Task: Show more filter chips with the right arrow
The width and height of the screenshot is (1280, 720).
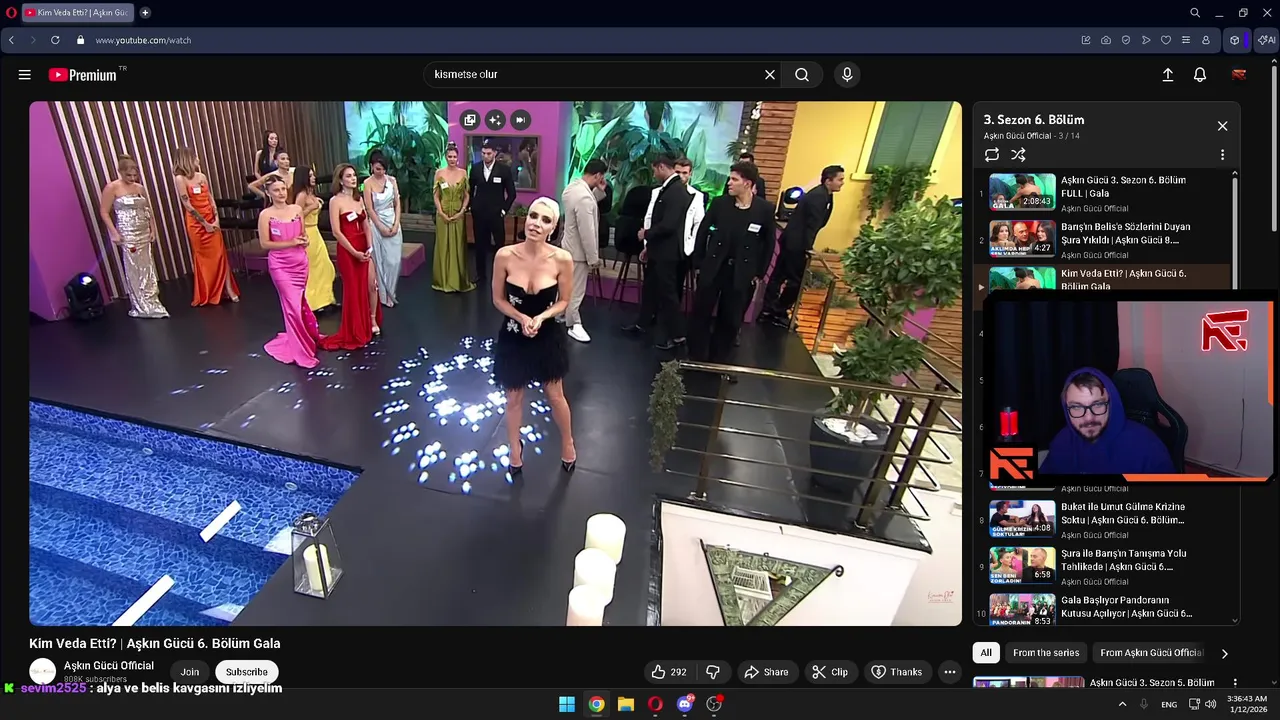Action: pos(1224,653)
